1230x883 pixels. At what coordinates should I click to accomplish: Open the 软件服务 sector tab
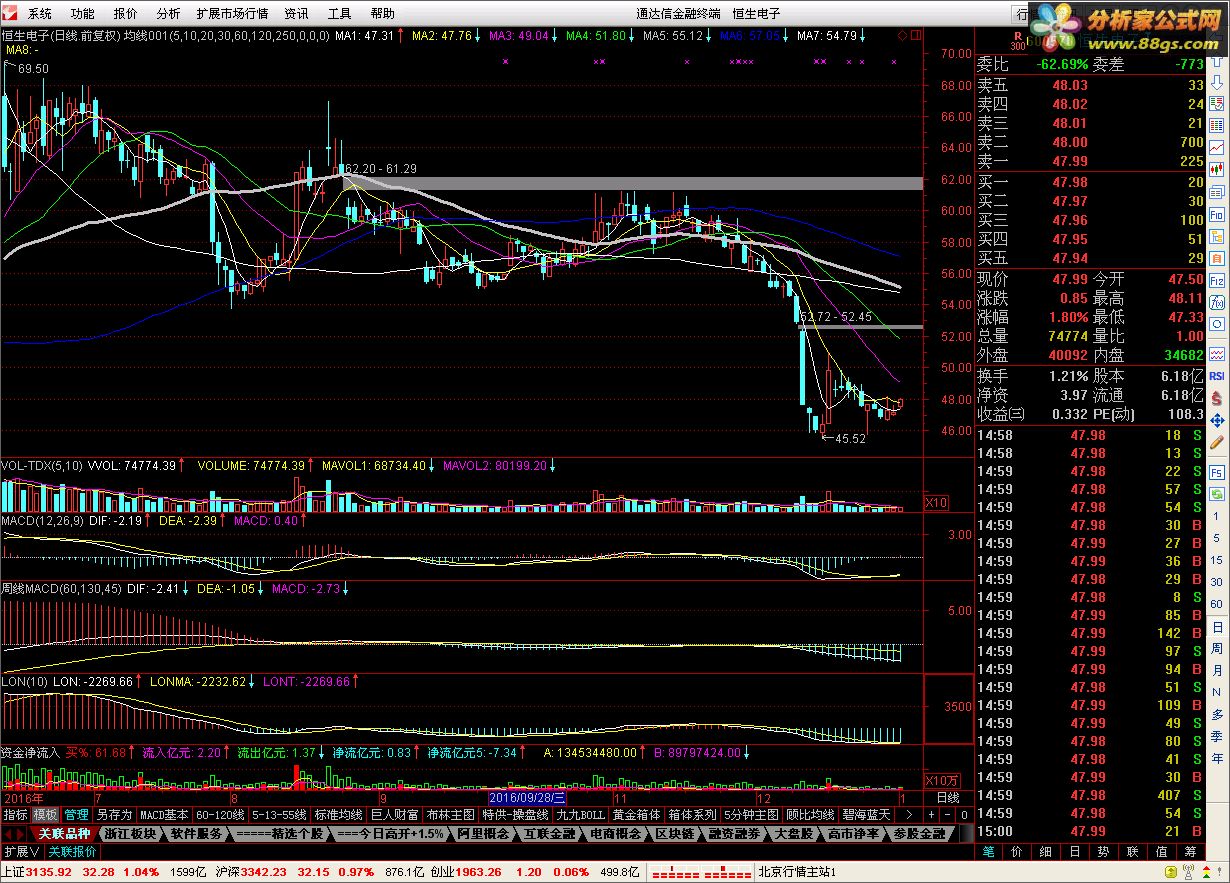[x=196, y=833]
